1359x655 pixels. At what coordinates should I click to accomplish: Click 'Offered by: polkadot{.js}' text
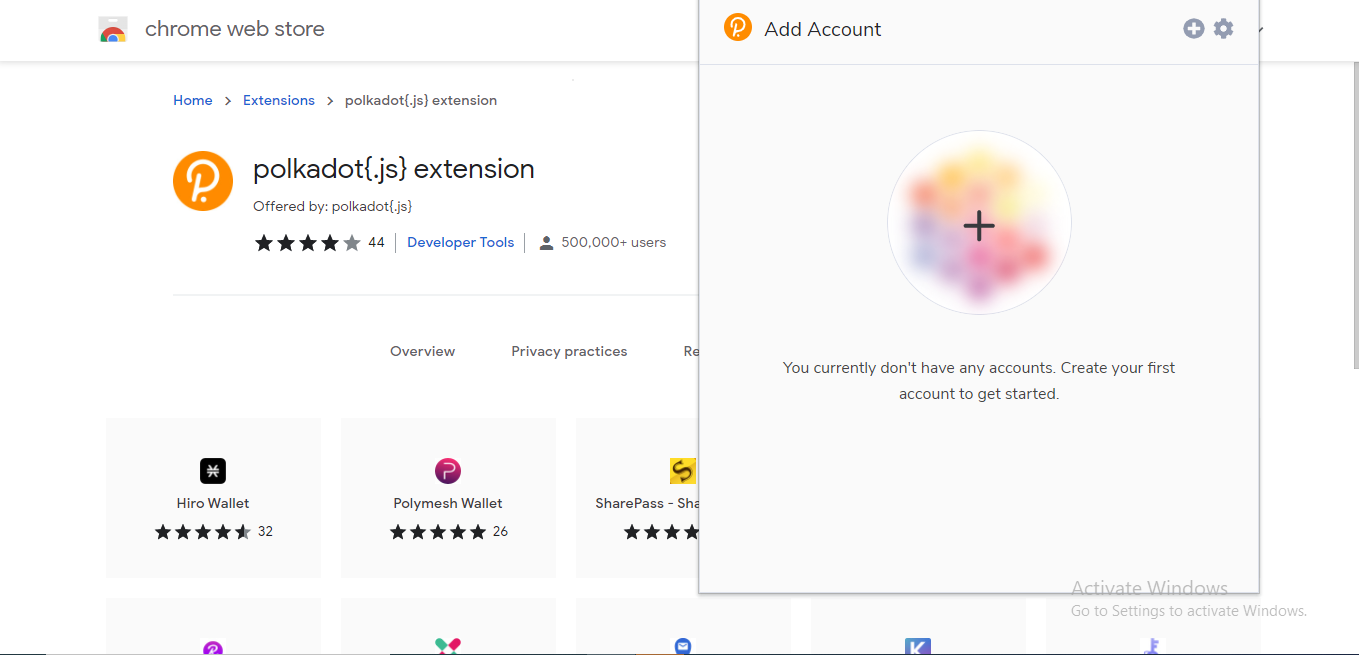coord(333,206)
